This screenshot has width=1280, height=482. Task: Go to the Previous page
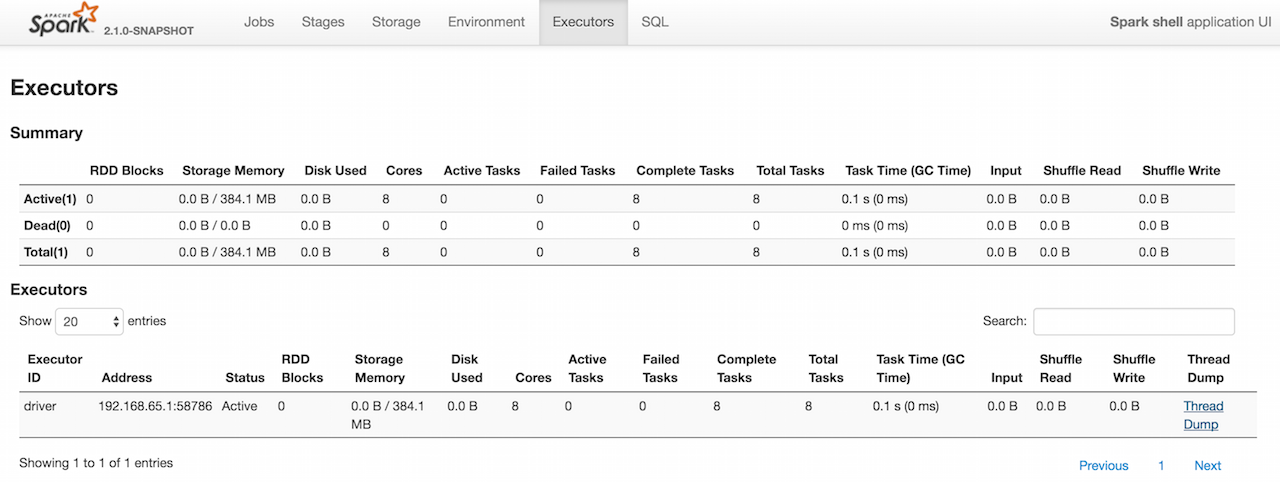(x=1103, y=466)
